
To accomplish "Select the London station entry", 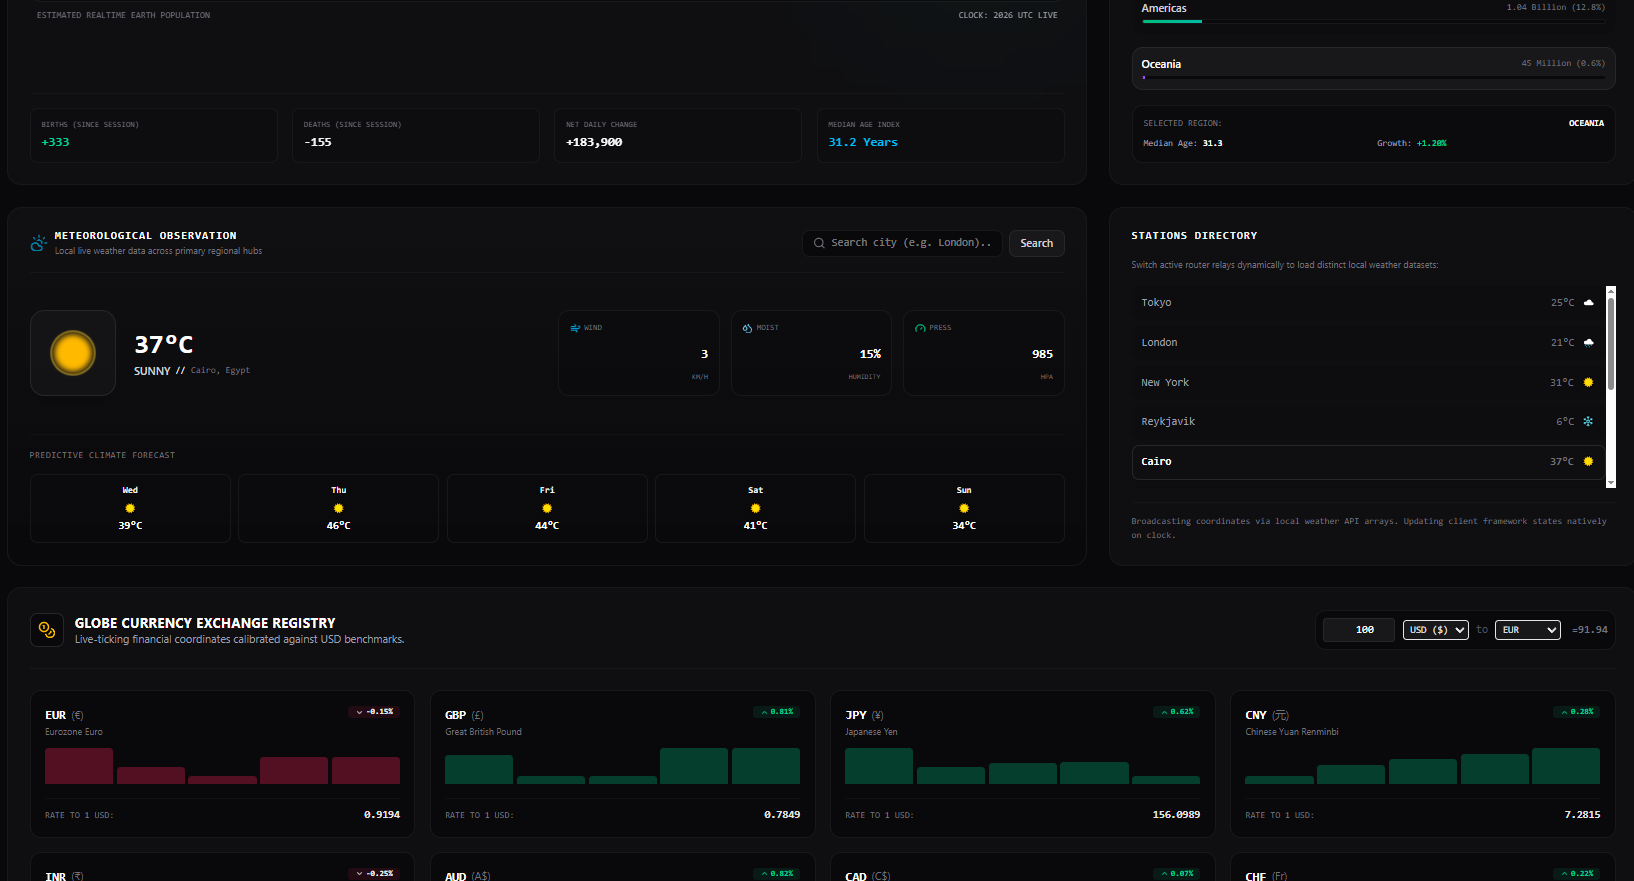I will coord(1368,343).
